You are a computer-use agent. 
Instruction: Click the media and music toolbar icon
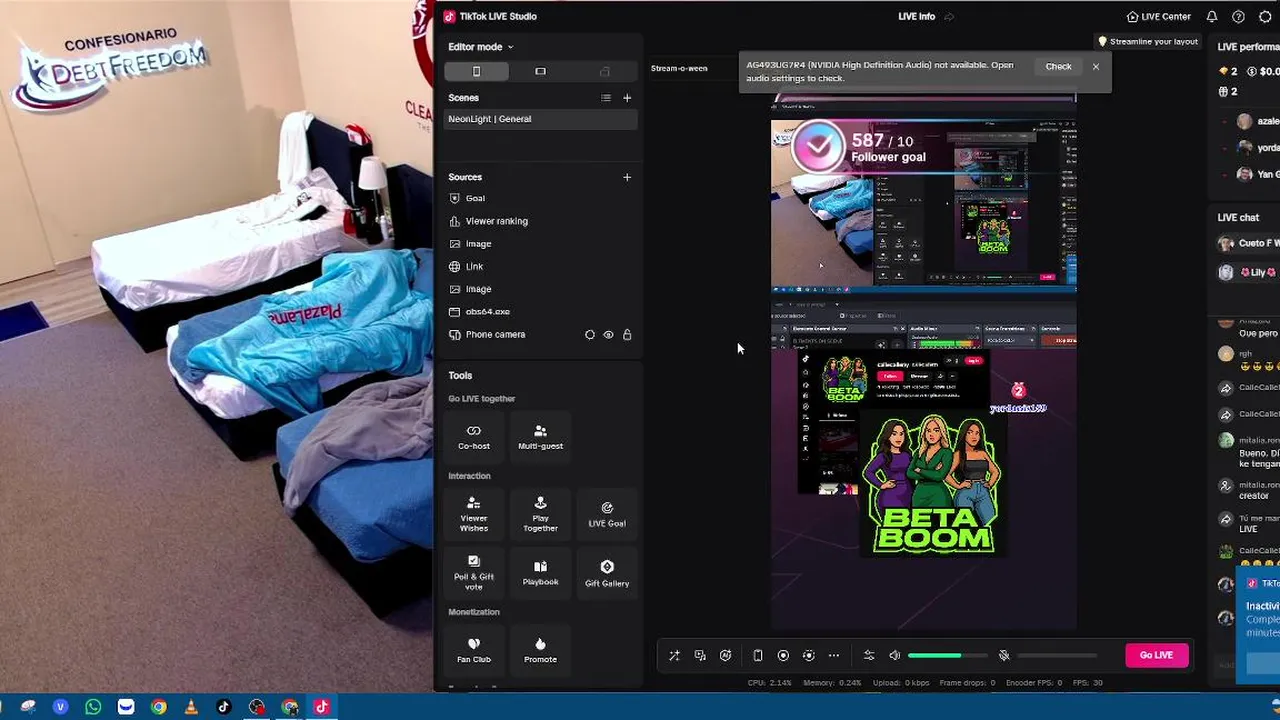point(700,656)
